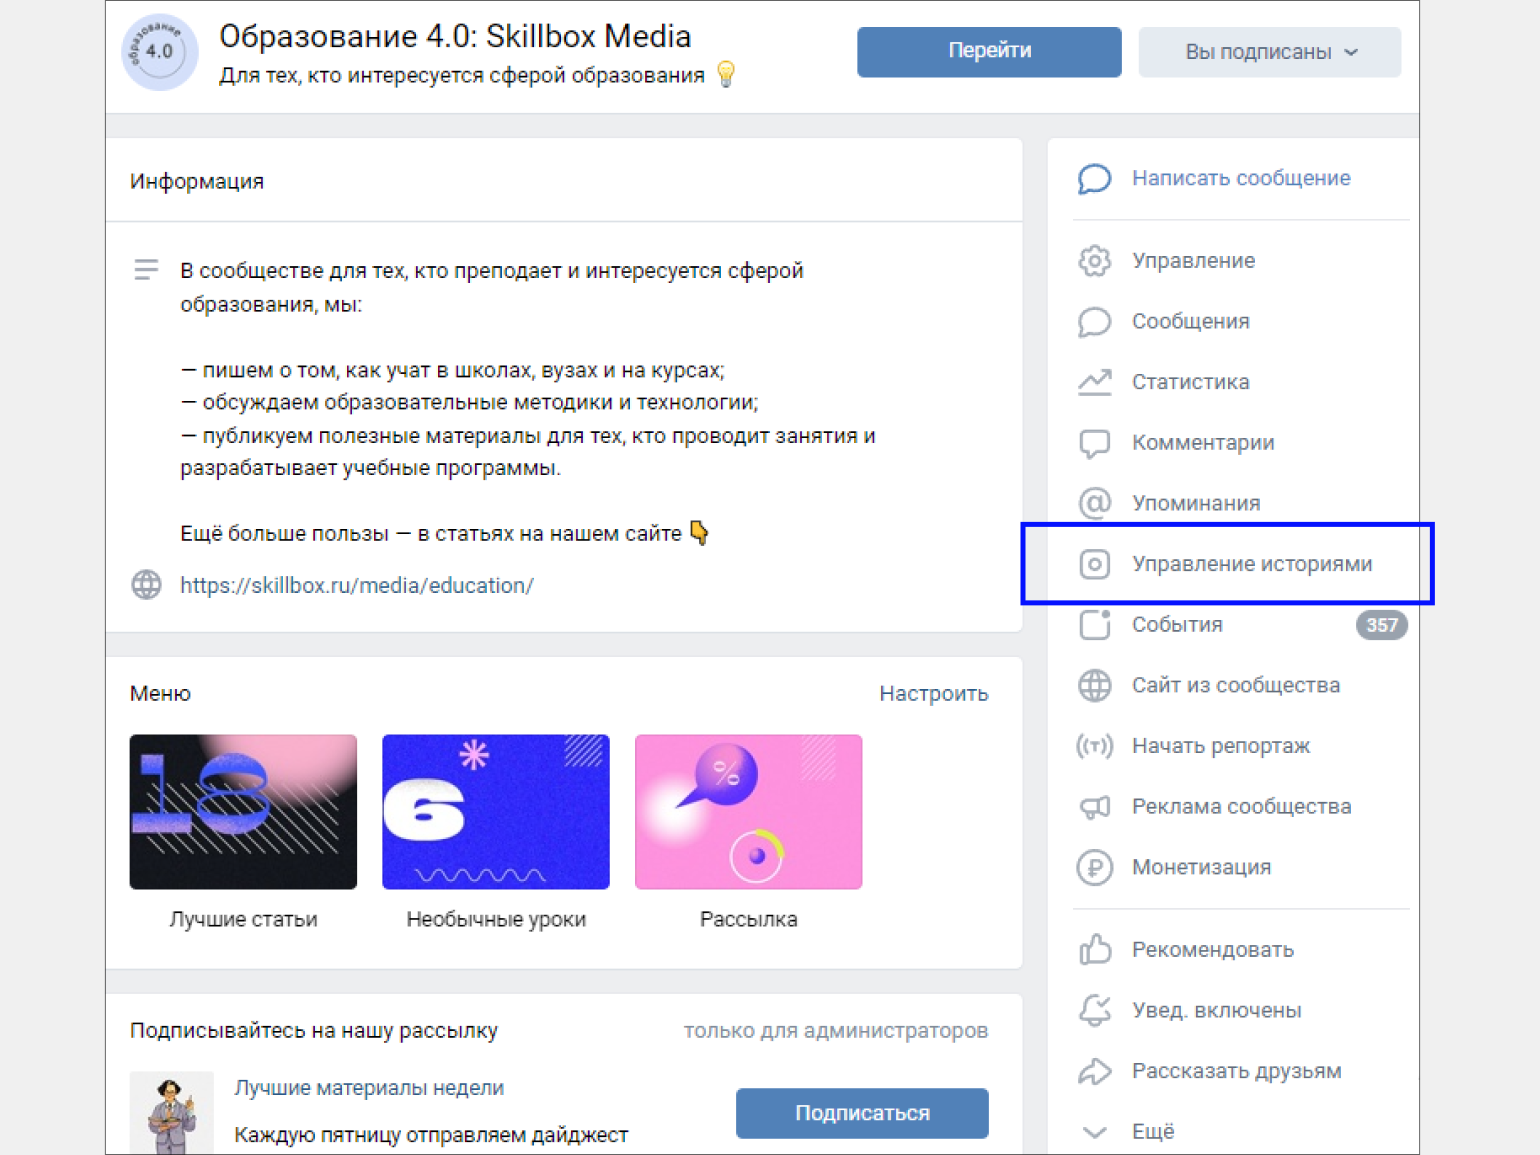Click the lightbulb emoji in the community subtitle
1540x1155 pixels.
click(x=726, y=74)
